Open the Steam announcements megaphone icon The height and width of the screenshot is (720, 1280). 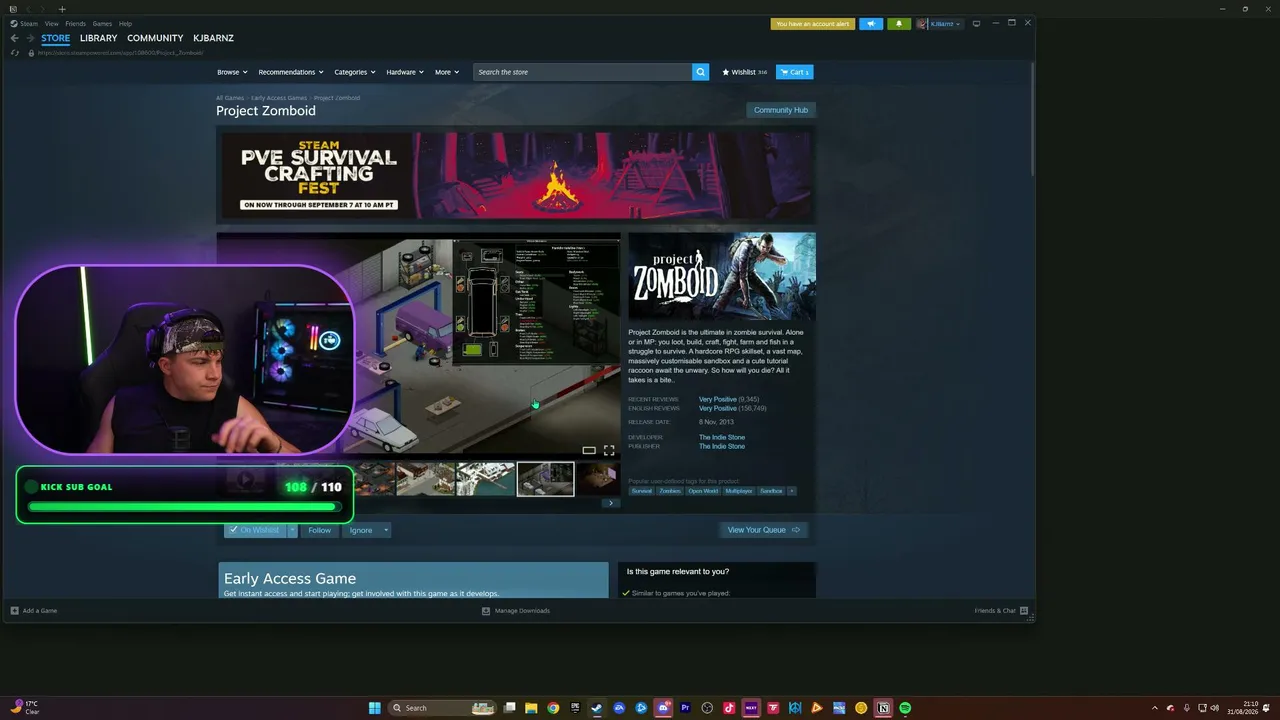[871, 24]
